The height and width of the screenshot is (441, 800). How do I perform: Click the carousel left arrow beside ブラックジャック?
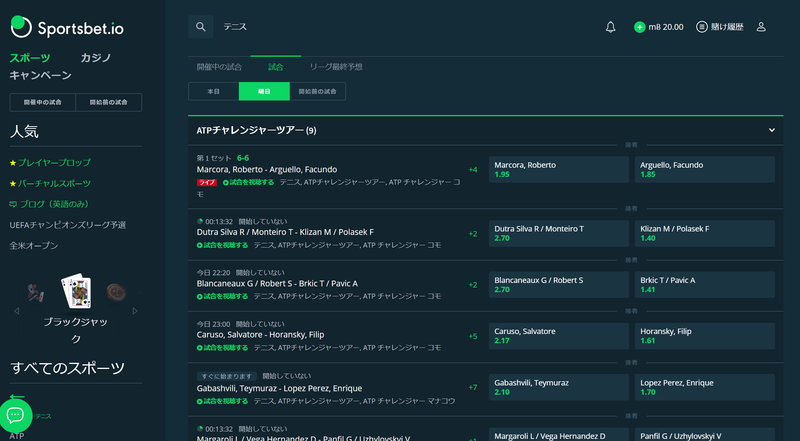(15, 311)
